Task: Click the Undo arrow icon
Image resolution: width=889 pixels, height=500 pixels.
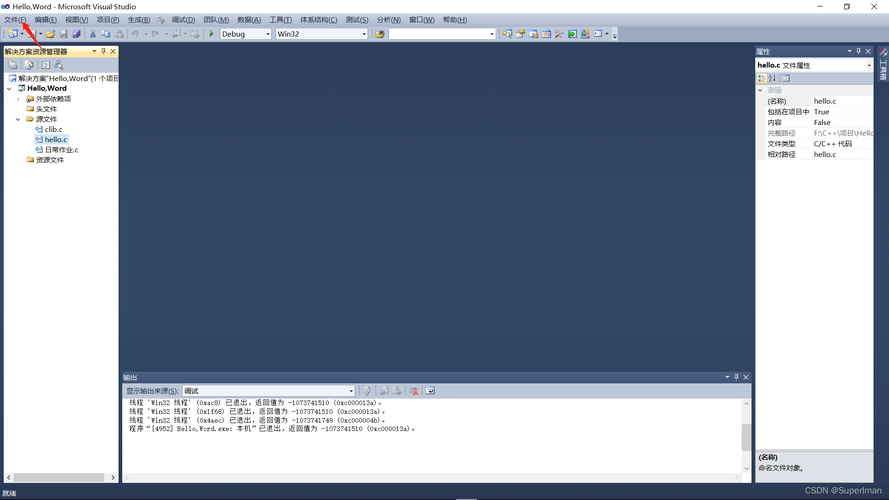Action: [x=135, y=34]
